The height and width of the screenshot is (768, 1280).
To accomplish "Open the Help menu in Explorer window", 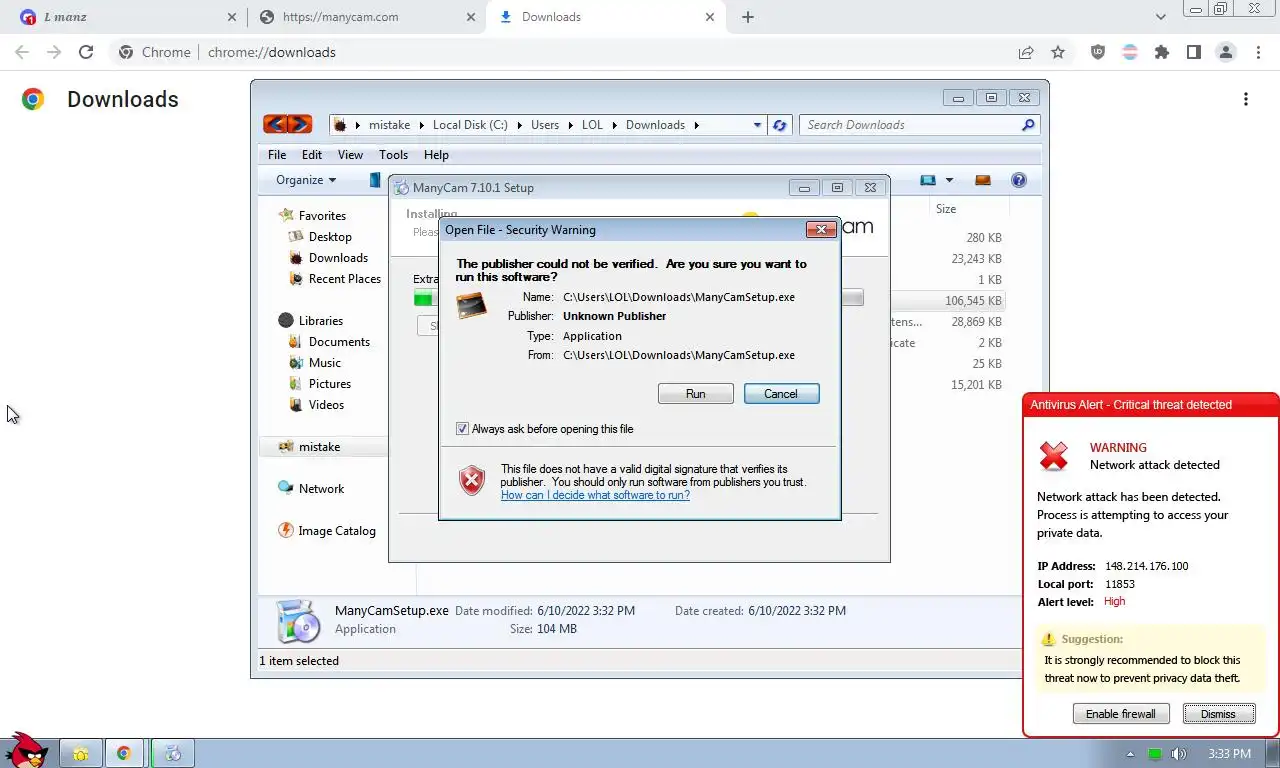I will 436,155.
